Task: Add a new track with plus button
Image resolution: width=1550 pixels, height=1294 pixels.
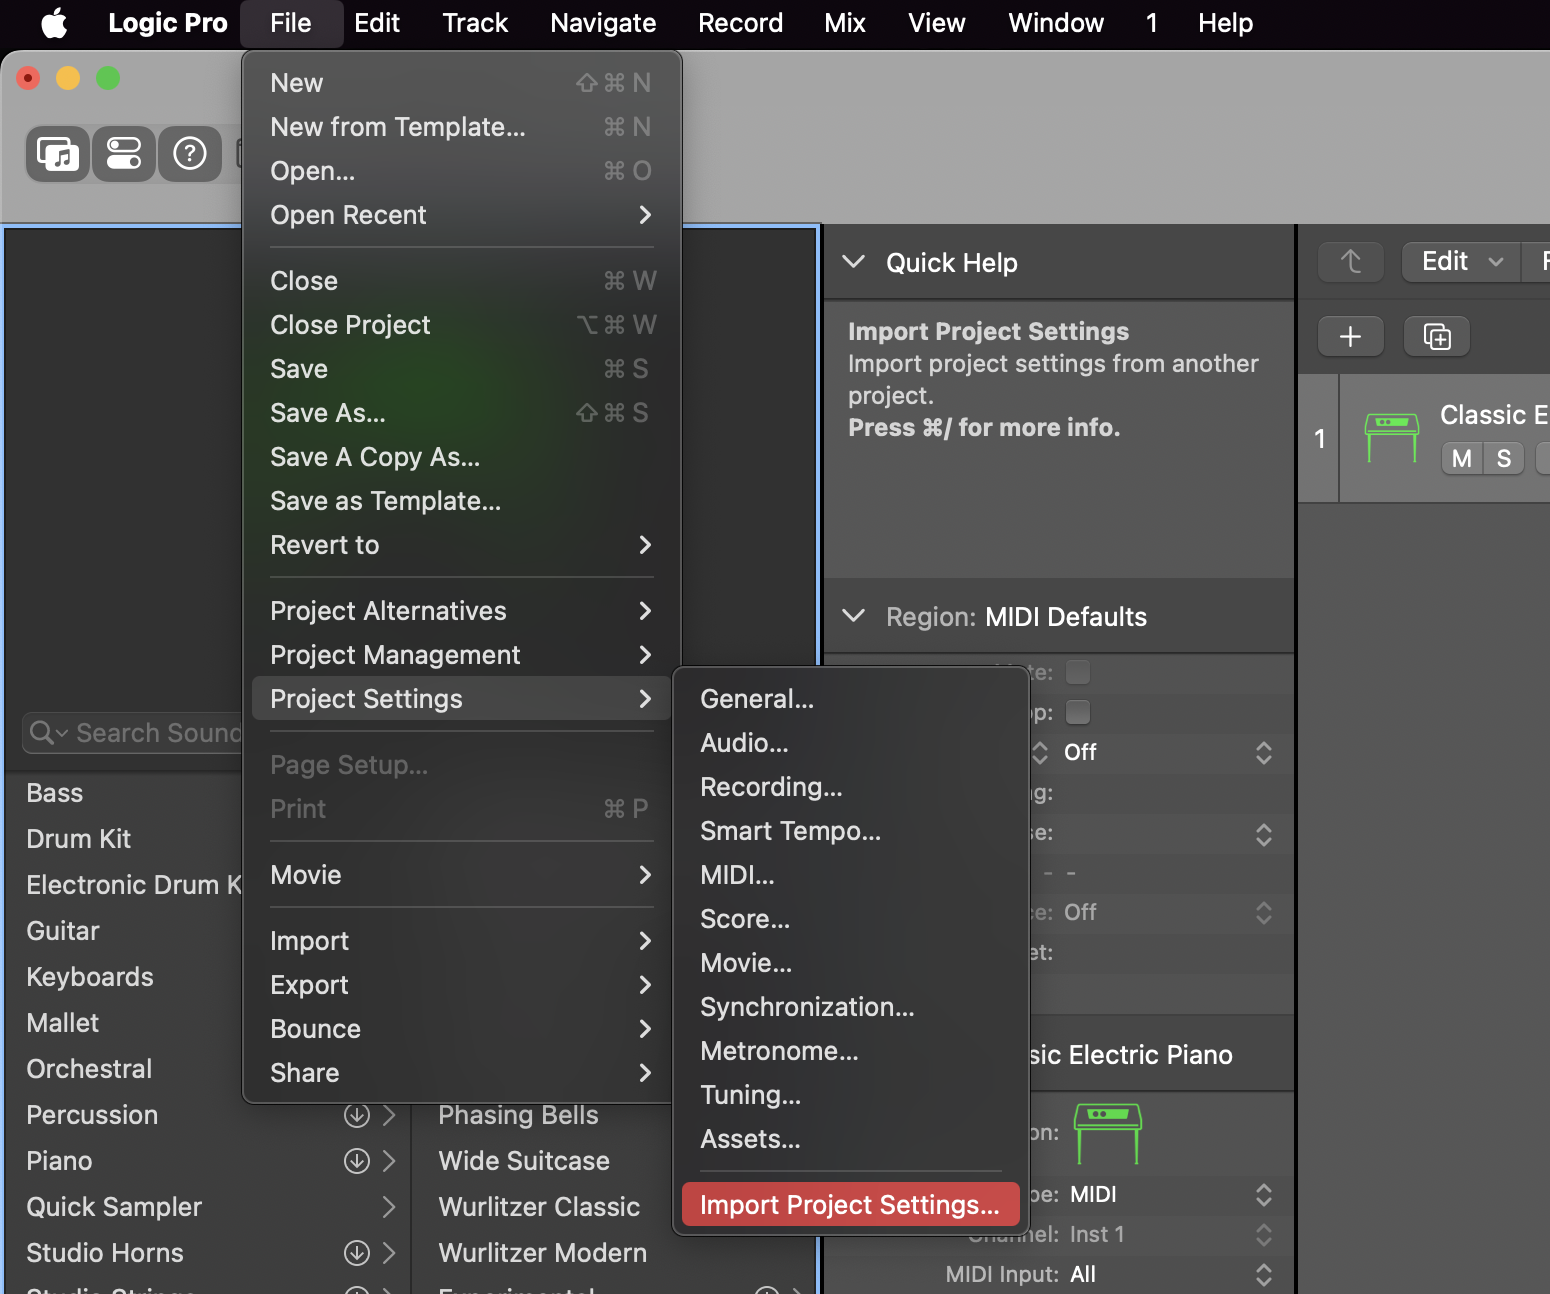Action: [x=1350, y=337]
